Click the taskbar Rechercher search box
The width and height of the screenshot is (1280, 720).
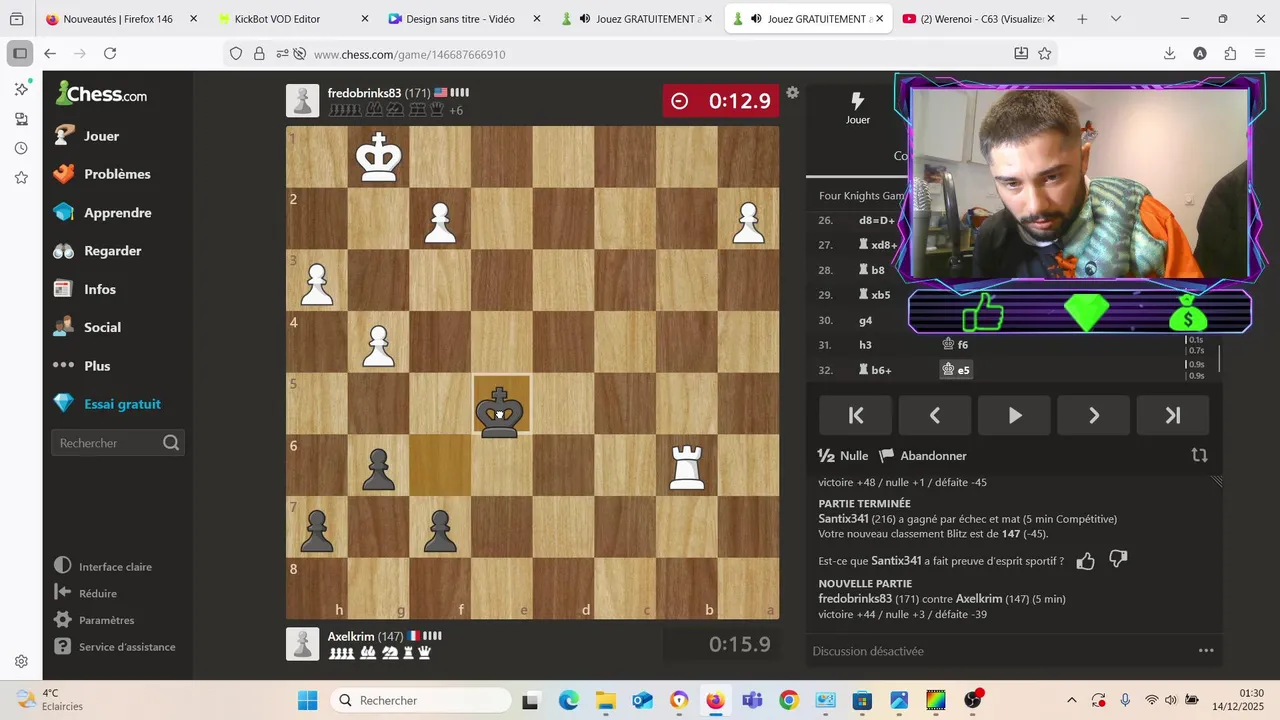tap(419, 700)
